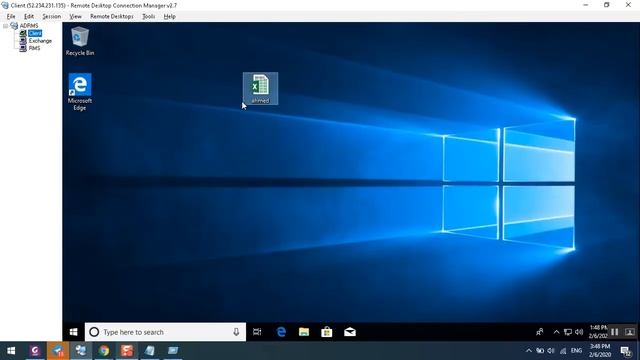Image resolution: width=640 pixels, height=360 pixels.
Task: Click the Exchange server computer icon
Action: 23,41
